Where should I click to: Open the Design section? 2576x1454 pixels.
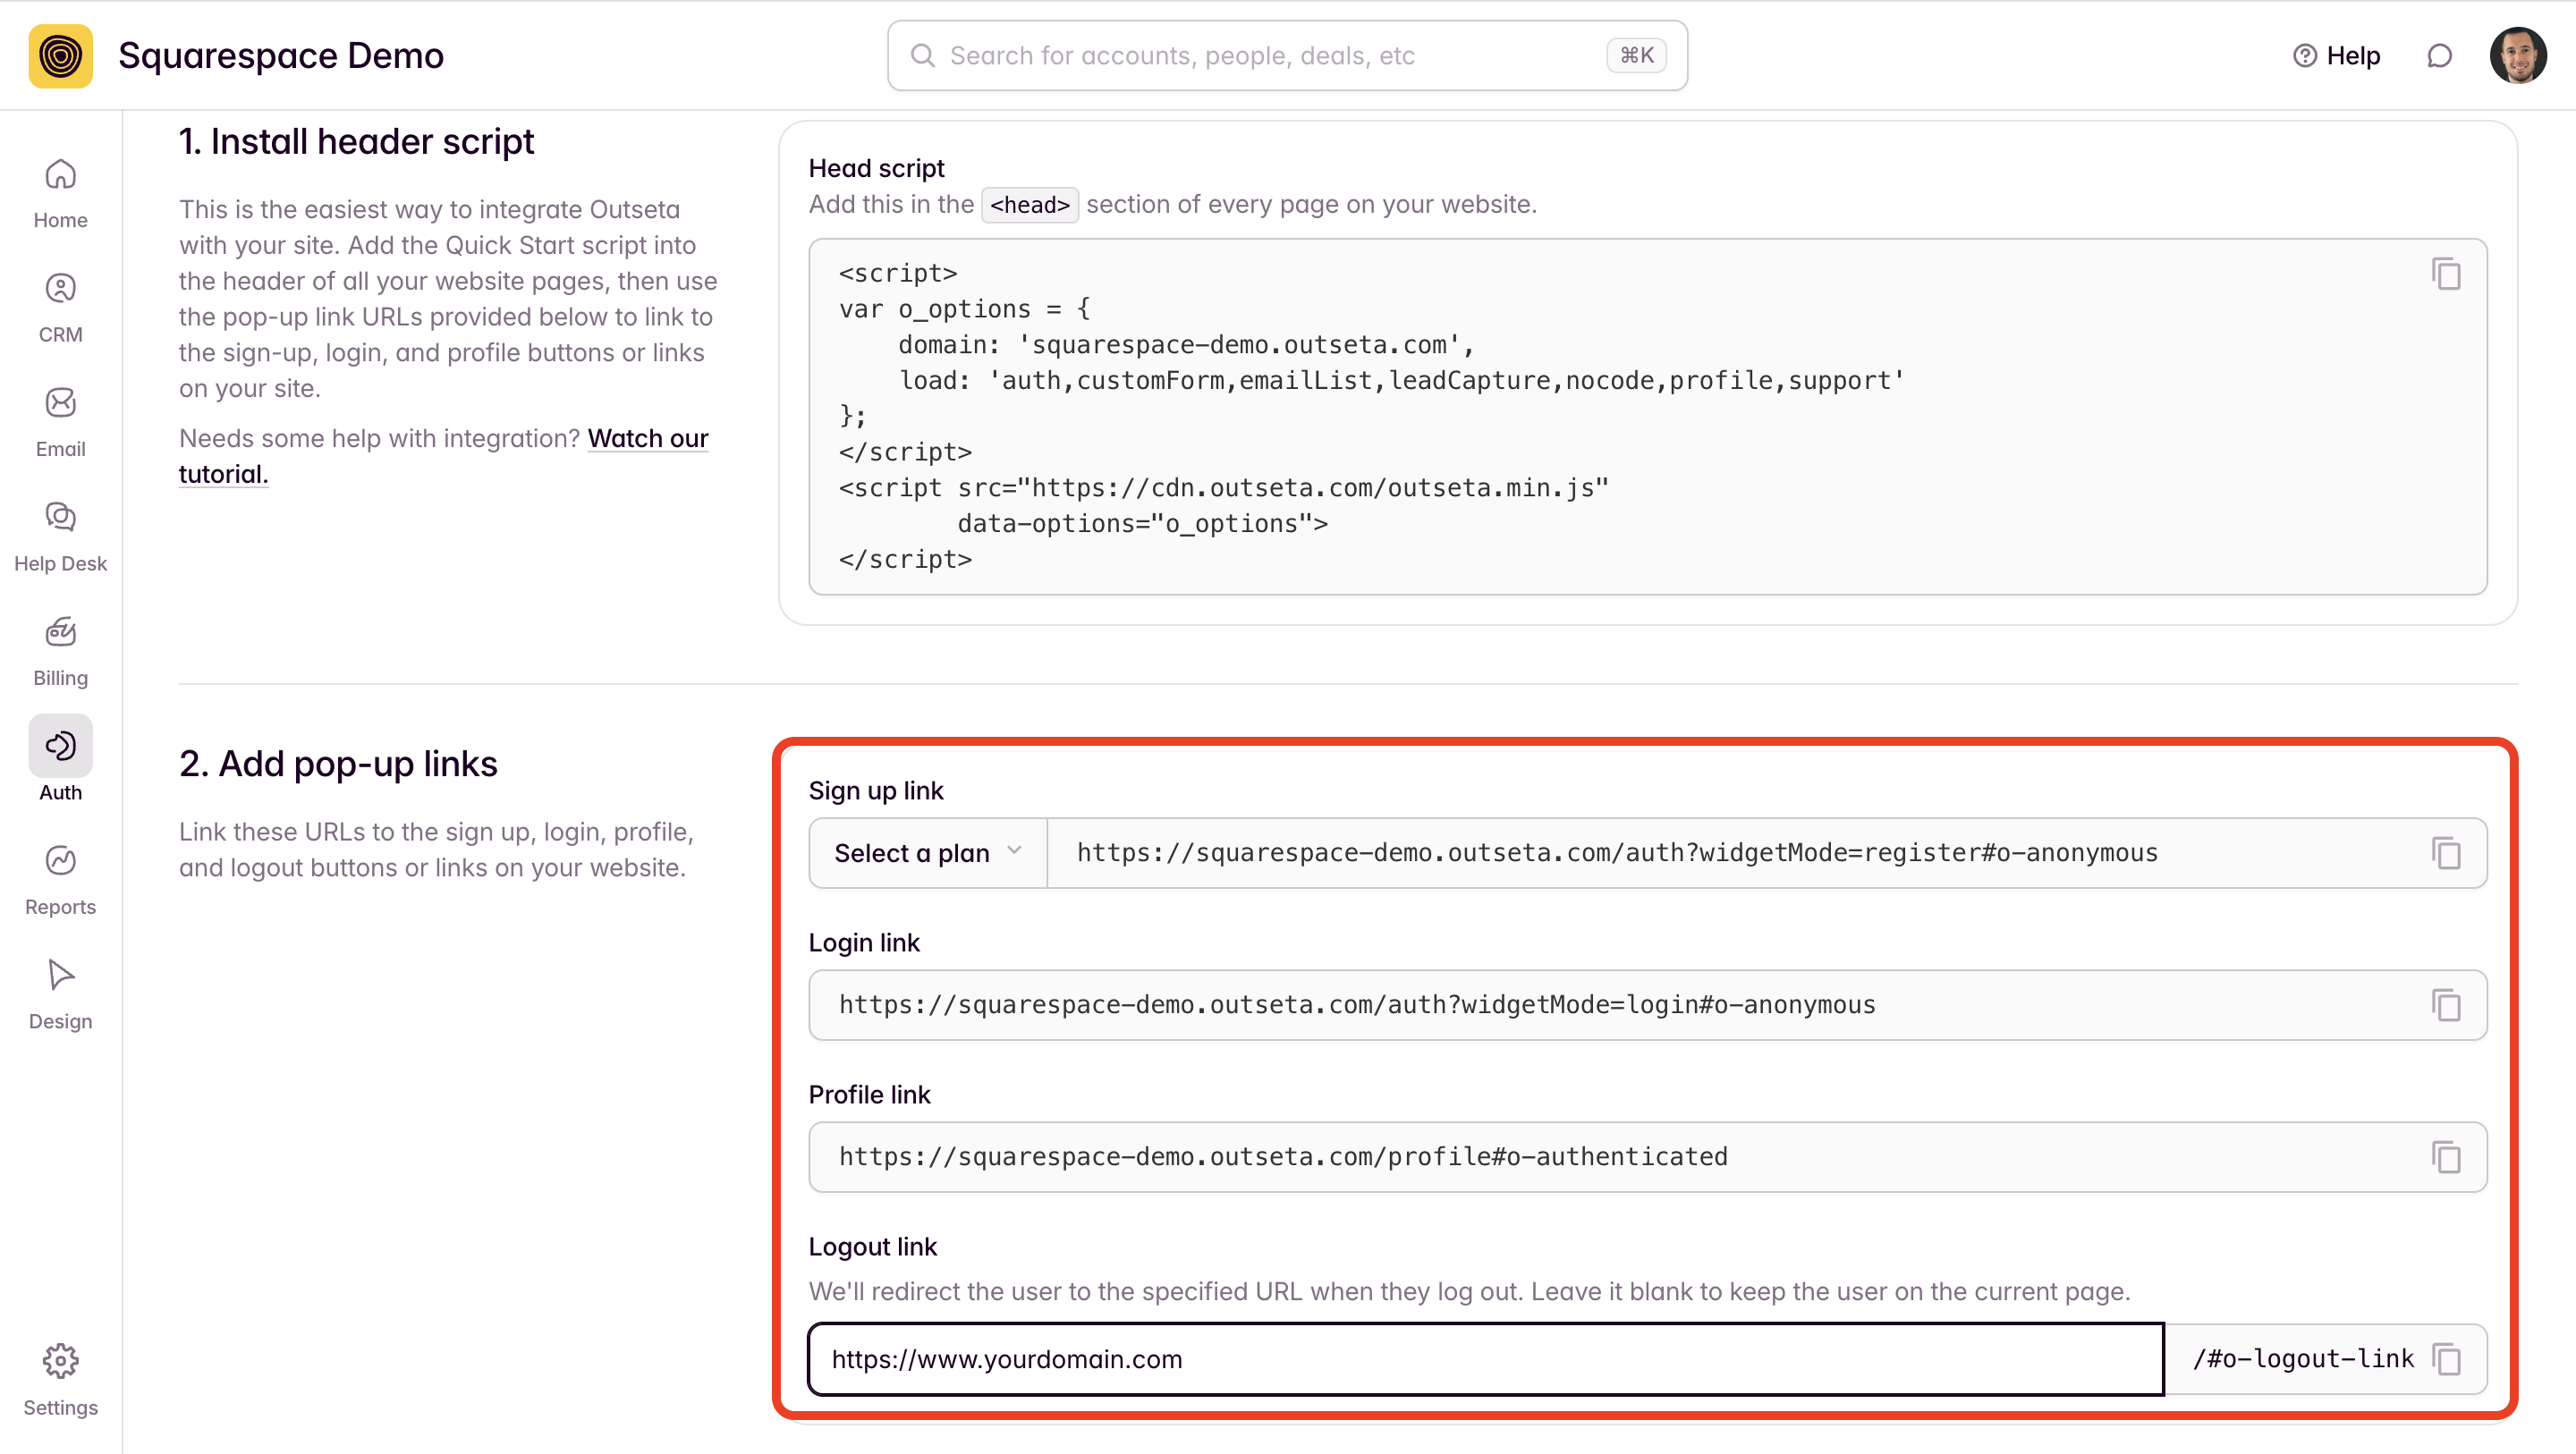click(60, 995)
